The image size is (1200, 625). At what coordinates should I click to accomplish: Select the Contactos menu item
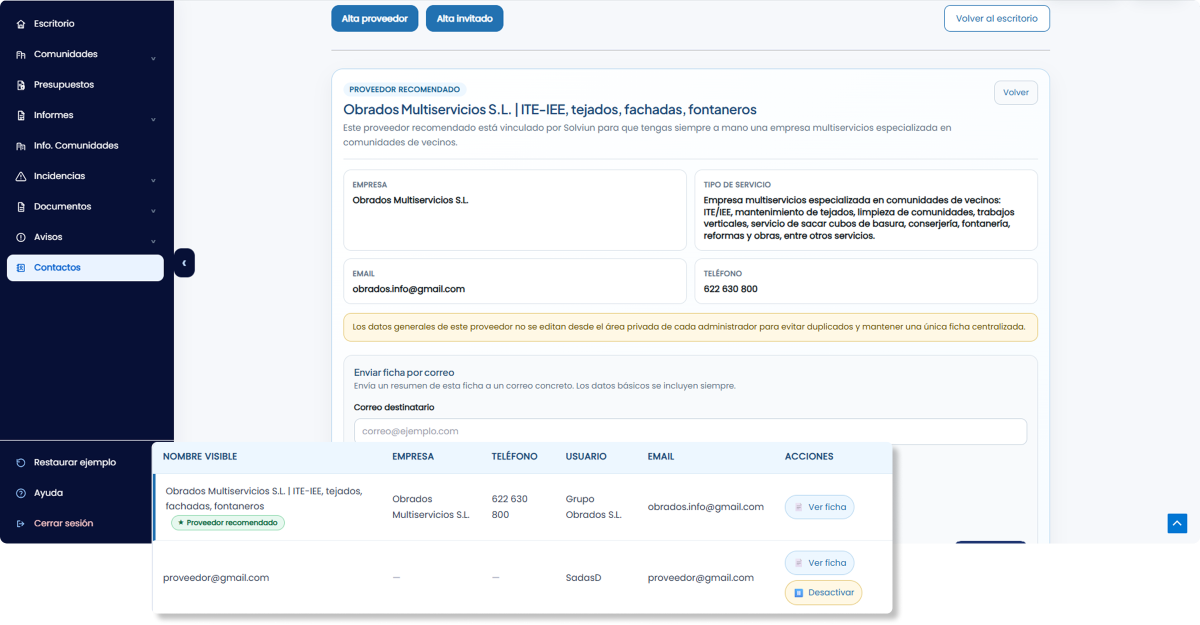(85, 268)
